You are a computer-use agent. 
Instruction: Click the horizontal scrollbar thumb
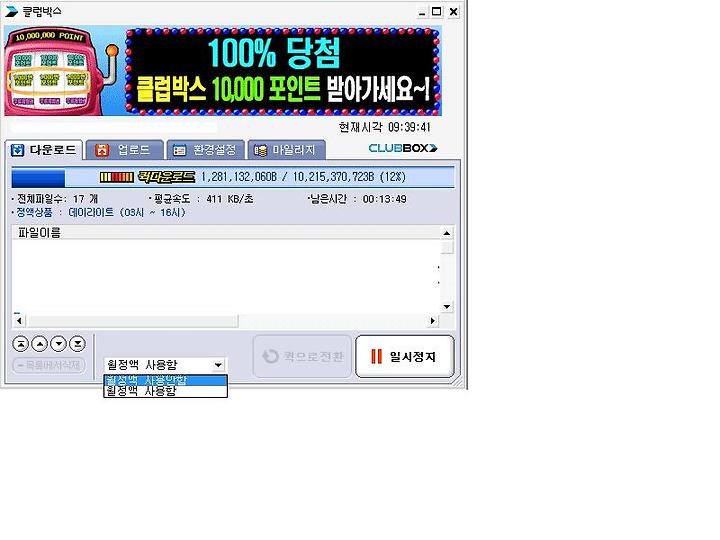[133, 321]
